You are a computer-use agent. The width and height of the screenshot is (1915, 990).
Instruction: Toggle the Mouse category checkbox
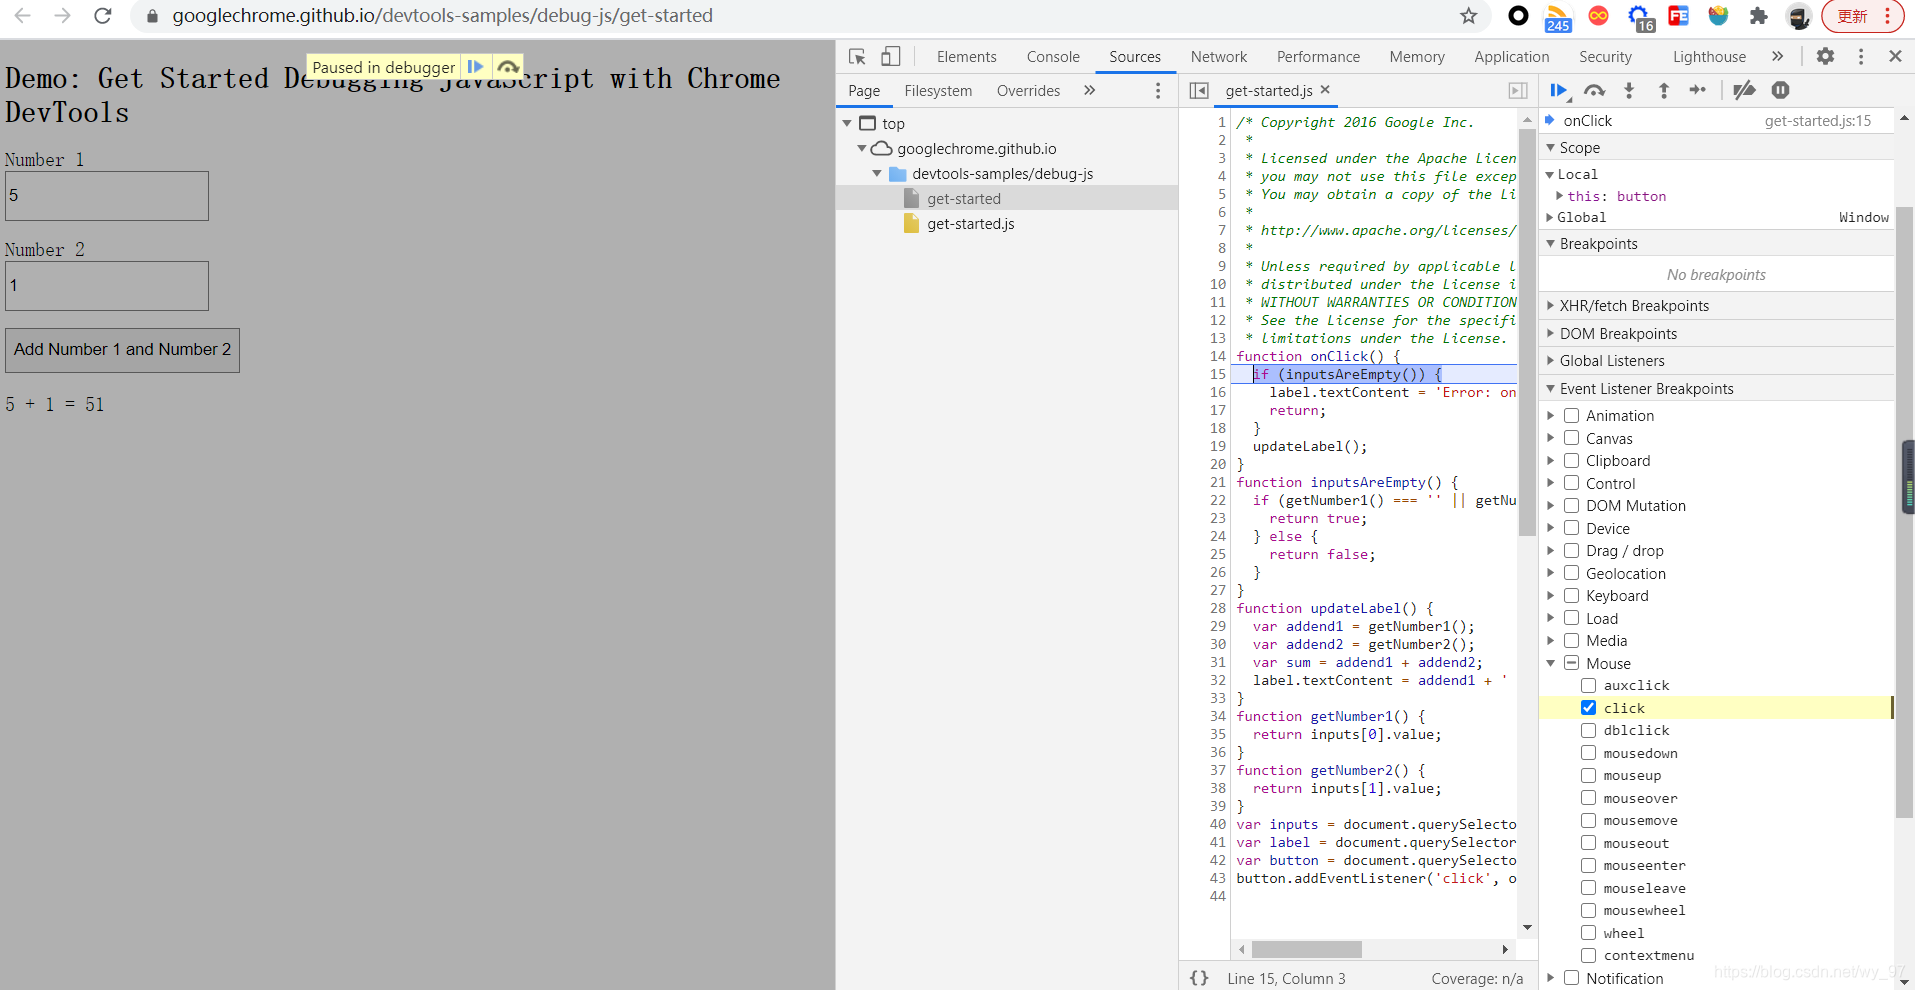(x=1571, y=663)
